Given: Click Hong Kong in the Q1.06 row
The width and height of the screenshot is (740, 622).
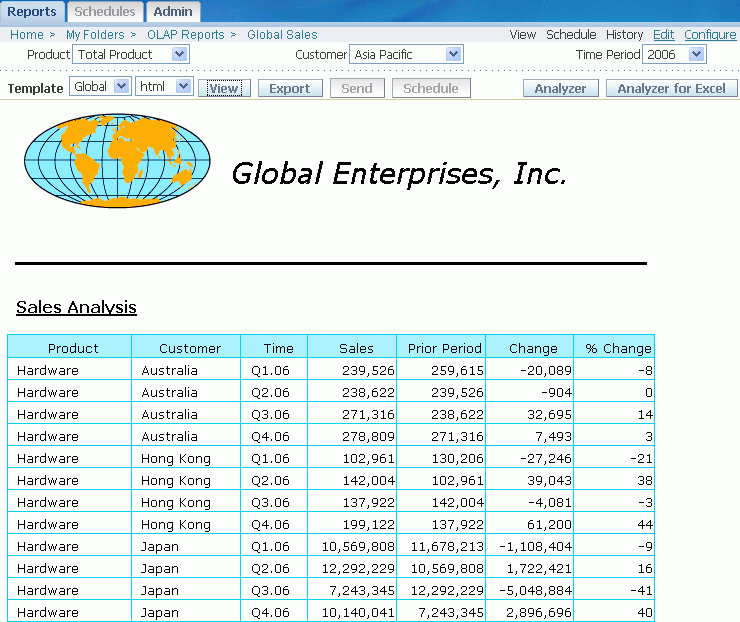Looking at the screenshot, I should click(176, 459).
